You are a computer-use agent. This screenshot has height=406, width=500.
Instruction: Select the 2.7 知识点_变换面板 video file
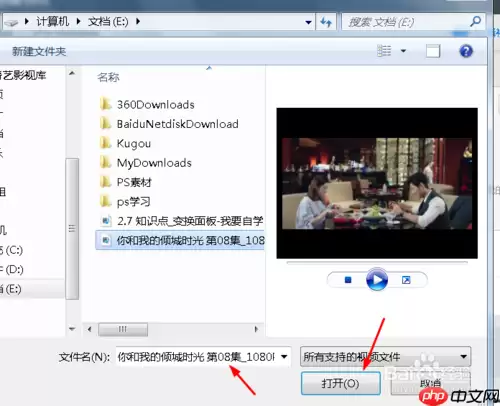click(182, 221)
